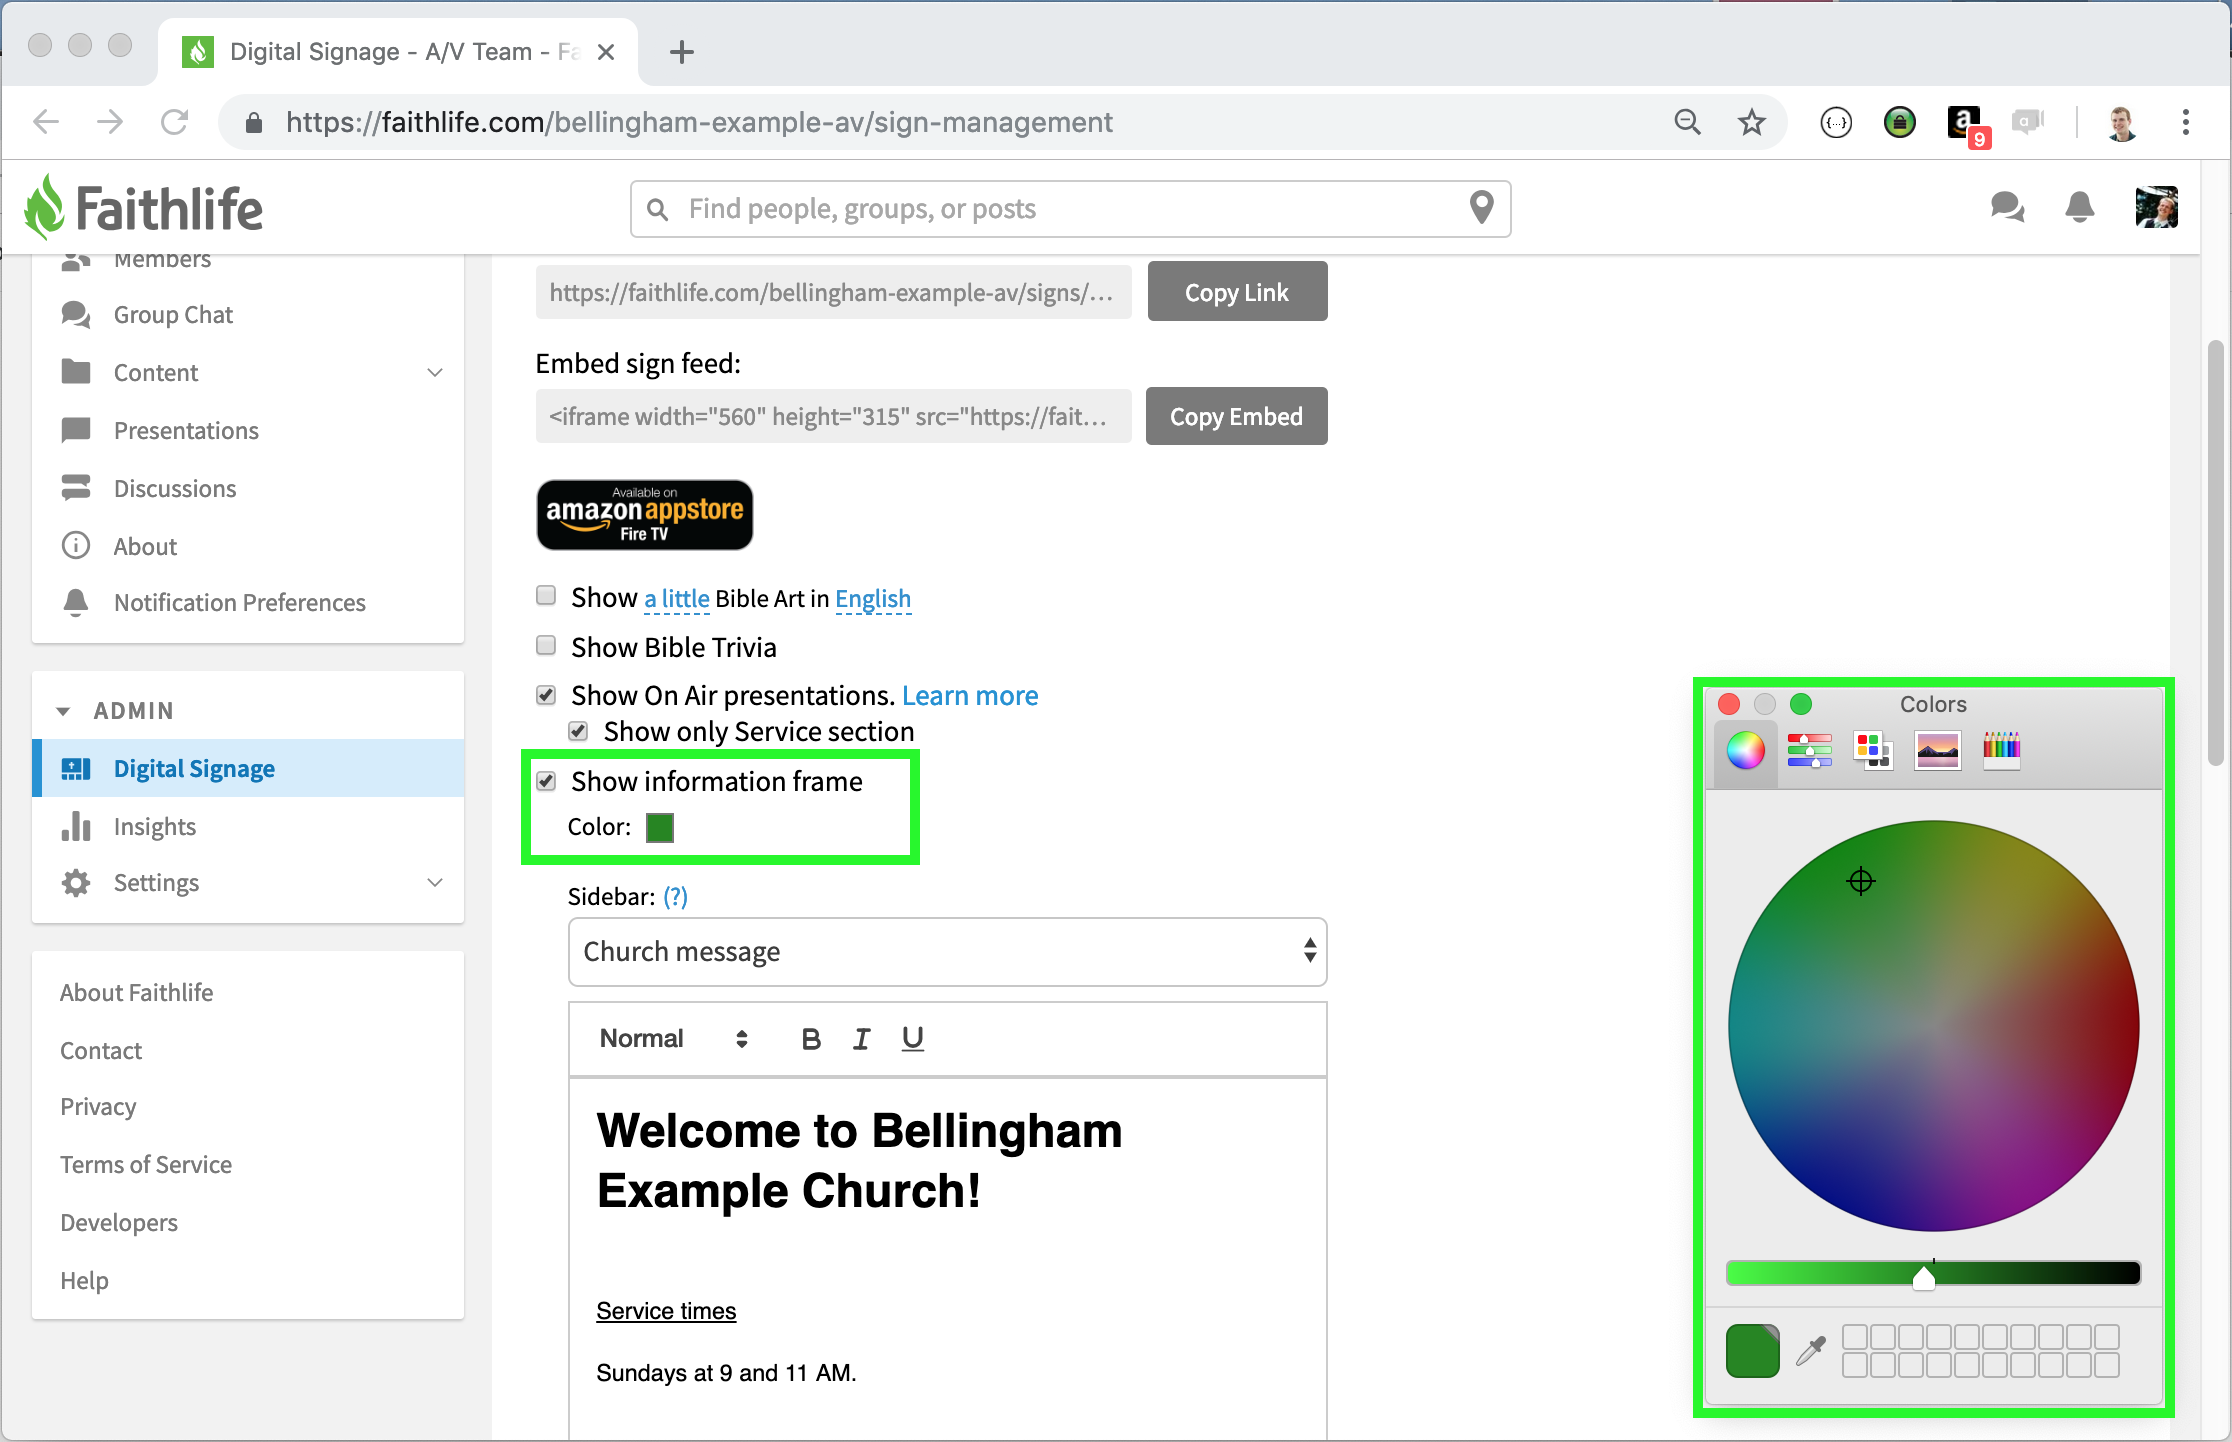Select the color wheel picker mode
The width and height of the screenshot is (2232, 1442).
point(1746,750)
